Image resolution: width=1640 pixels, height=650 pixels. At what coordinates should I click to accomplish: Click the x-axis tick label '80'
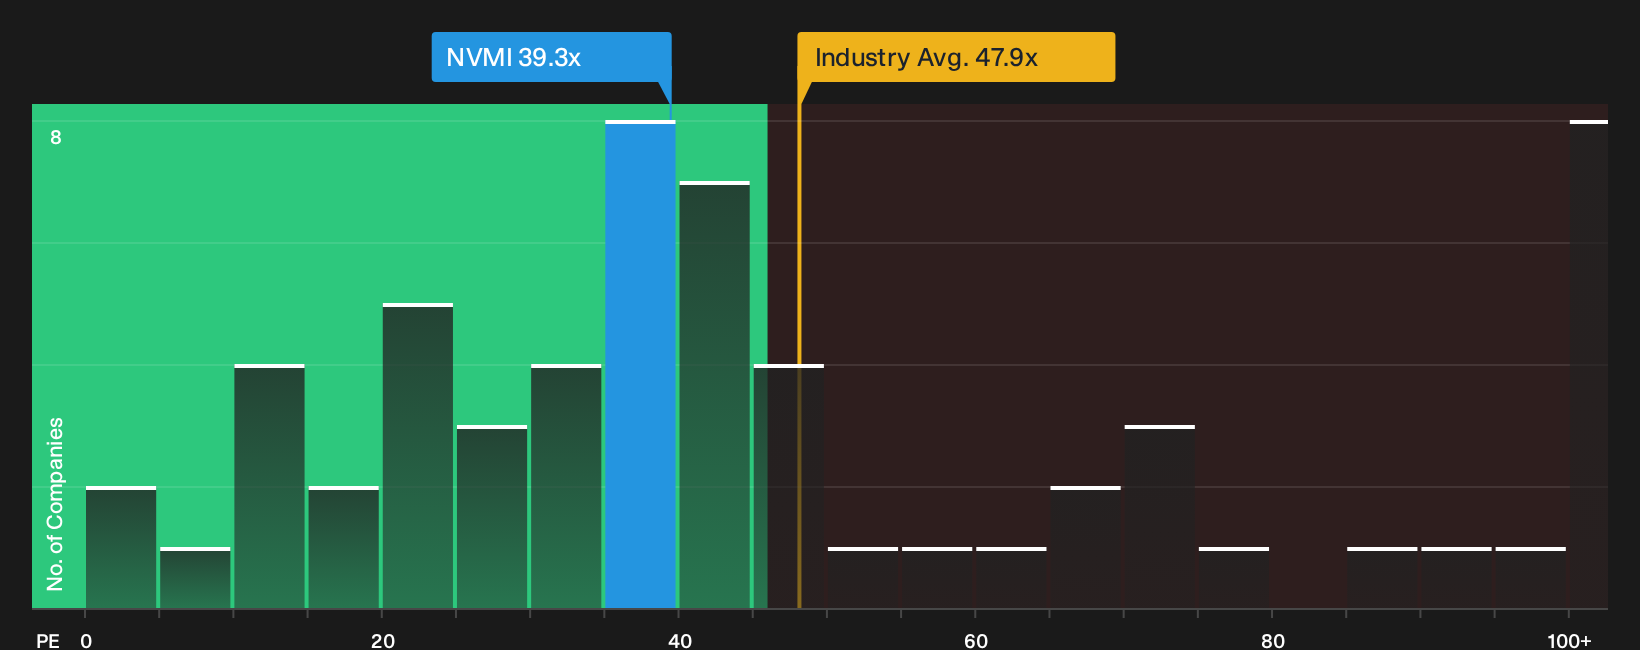[x=1273, y=640]
